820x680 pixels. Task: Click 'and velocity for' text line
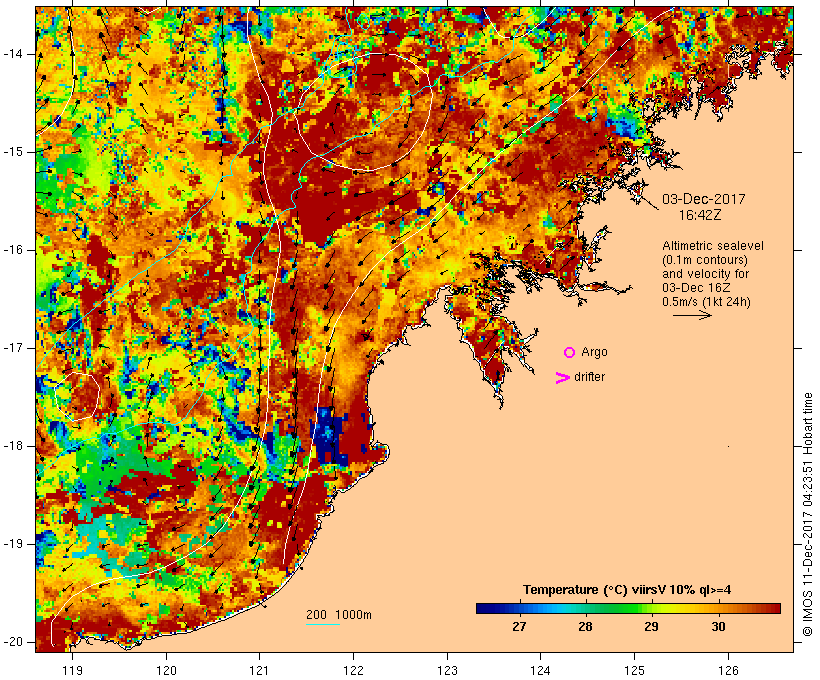click(705, 274)
